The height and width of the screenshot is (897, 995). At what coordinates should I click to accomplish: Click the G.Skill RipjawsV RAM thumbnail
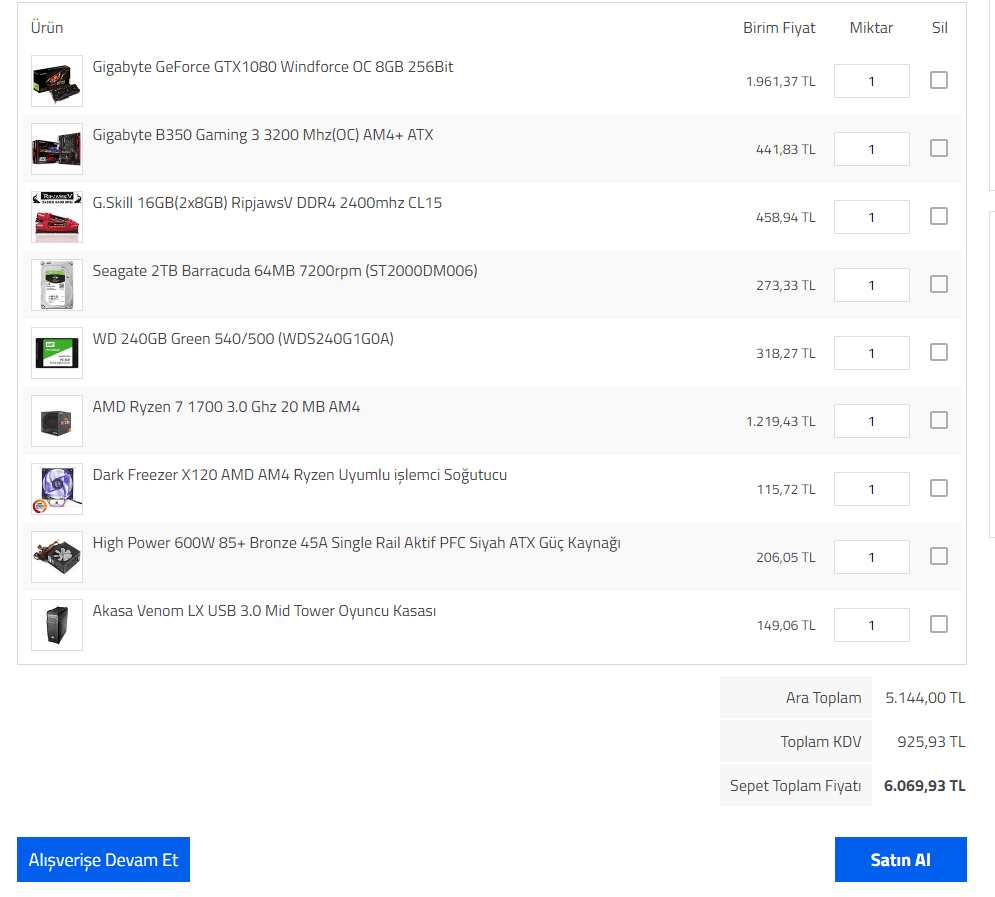[56, 217]
